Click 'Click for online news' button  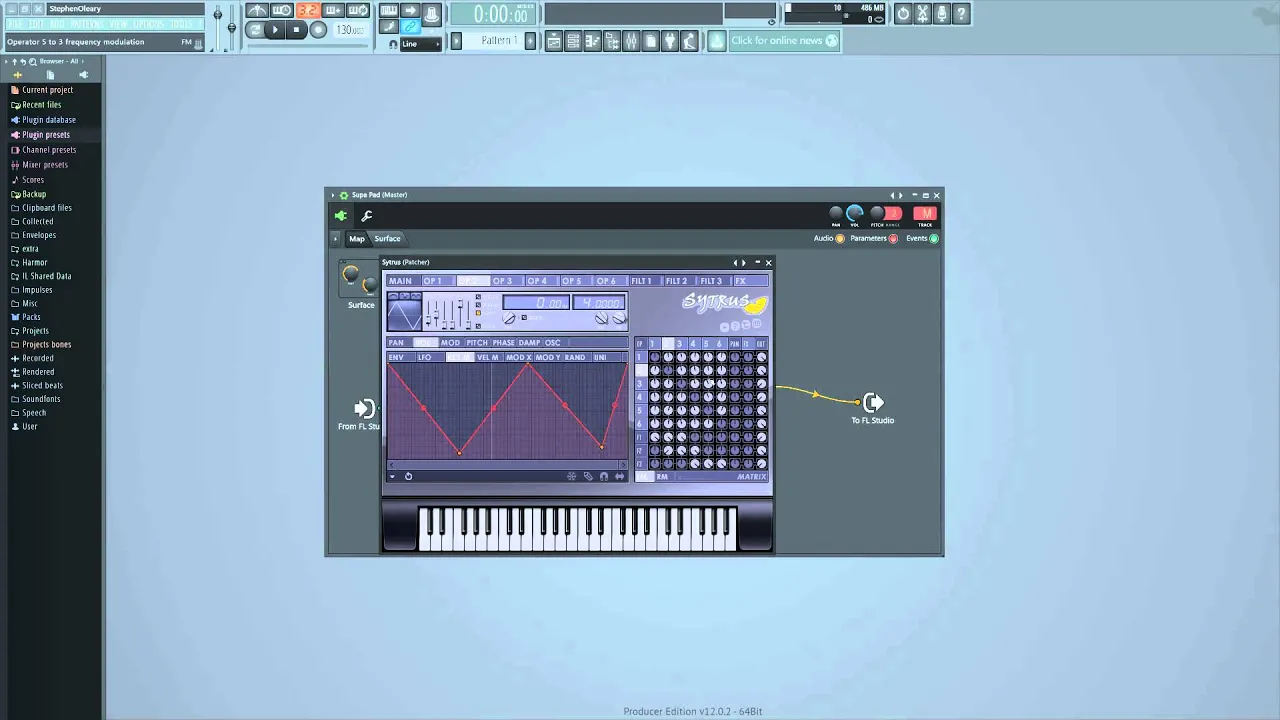(x=784, y=41)
